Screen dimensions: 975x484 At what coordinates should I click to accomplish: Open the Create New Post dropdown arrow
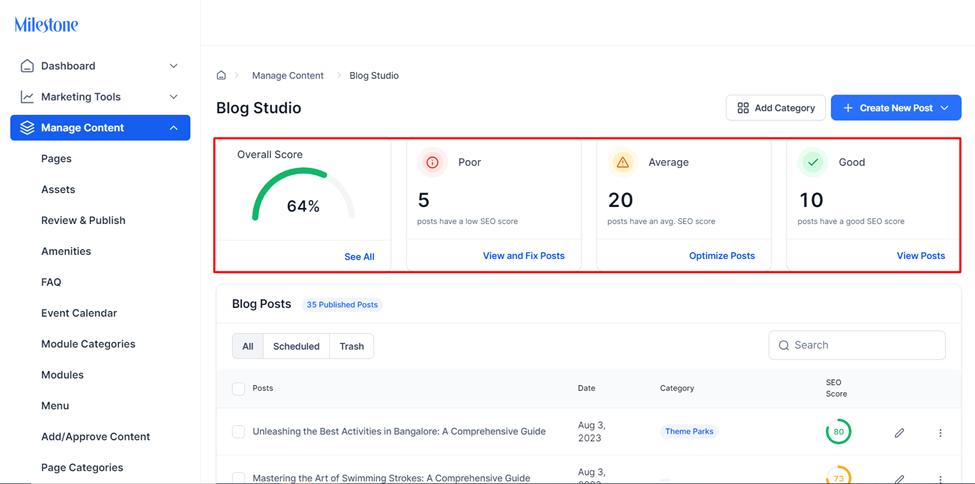tap(945, 108)
